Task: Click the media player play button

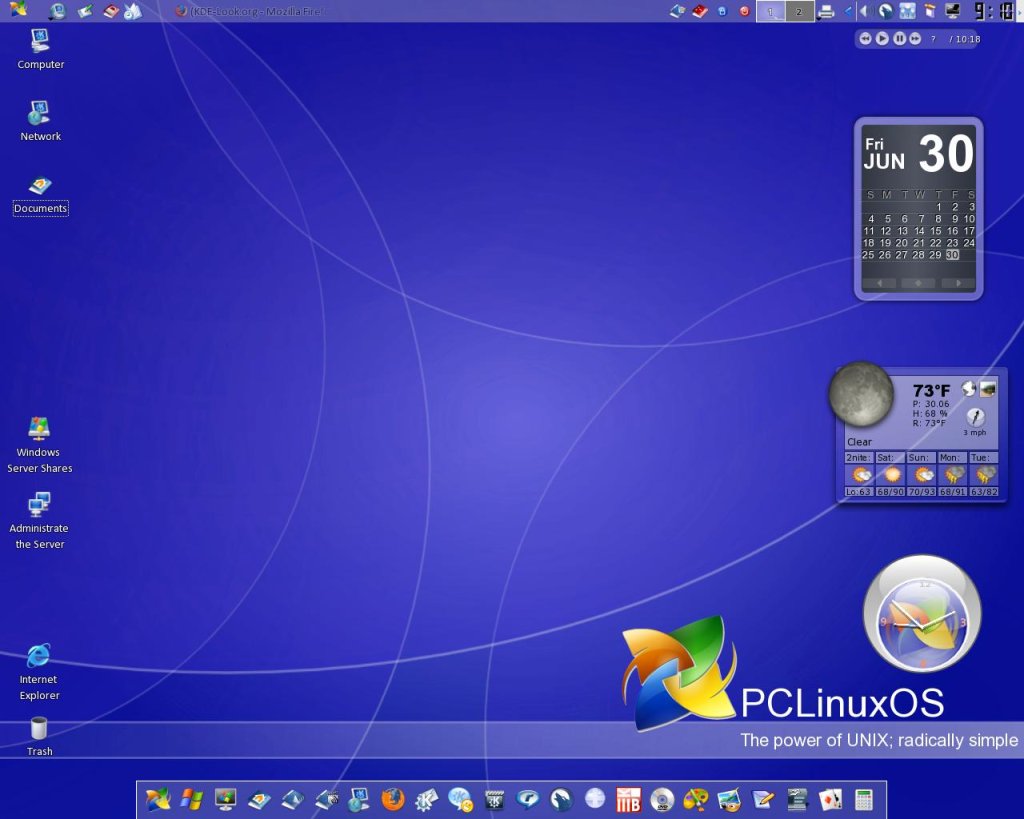Action: tap(882, 39)
